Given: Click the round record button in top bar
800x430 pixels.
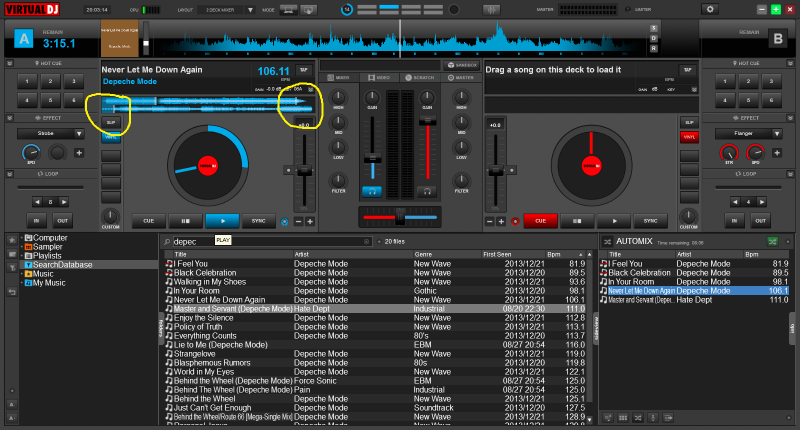Looking at the screenshot, I should point(454,9).
